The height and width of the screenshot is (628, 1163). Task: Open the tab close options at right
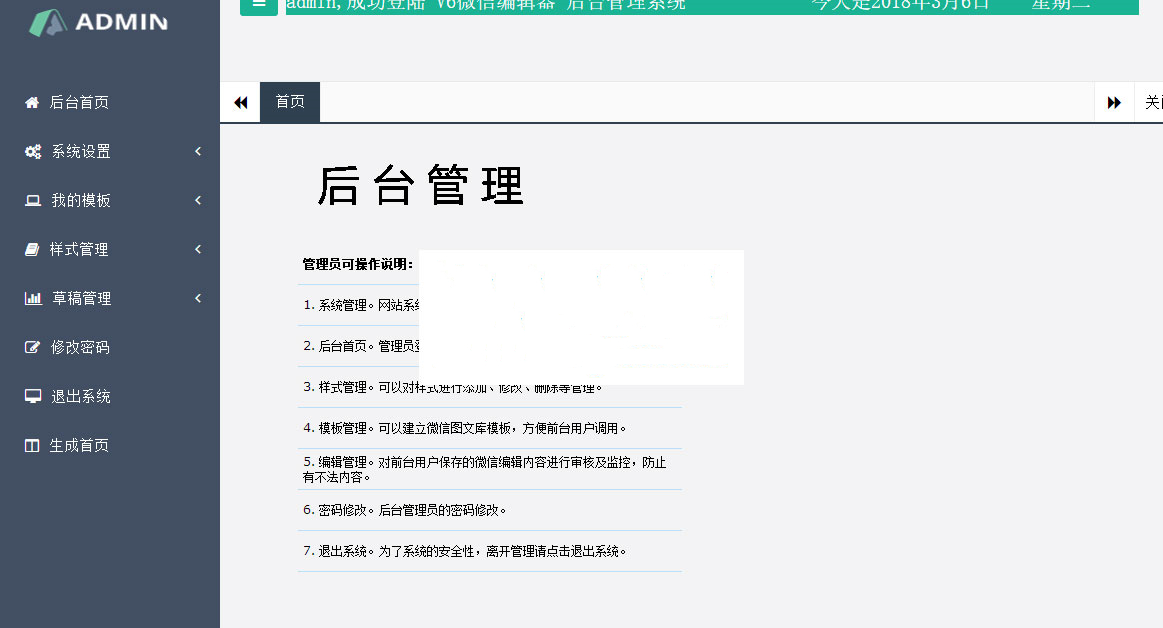tap(1151, 102)
